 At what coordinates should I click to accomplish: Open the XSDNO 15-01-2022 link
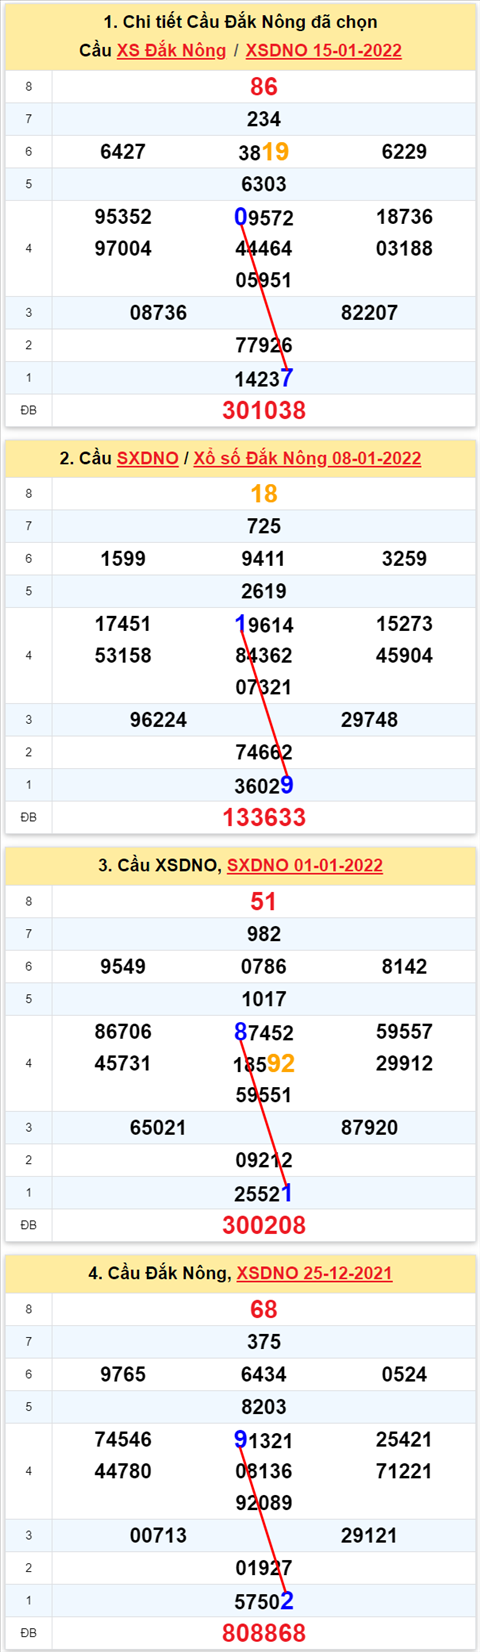tap(323, 50)
